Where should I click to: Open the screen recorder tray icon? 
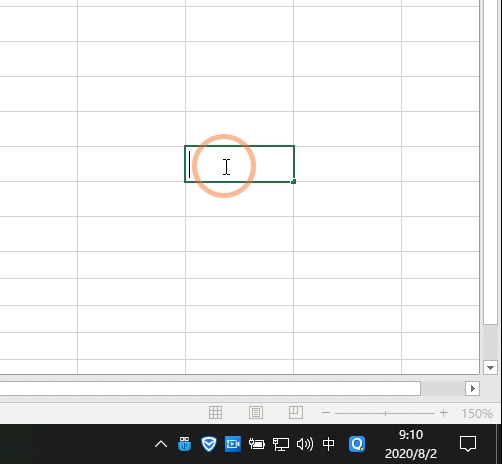(233, 444)
